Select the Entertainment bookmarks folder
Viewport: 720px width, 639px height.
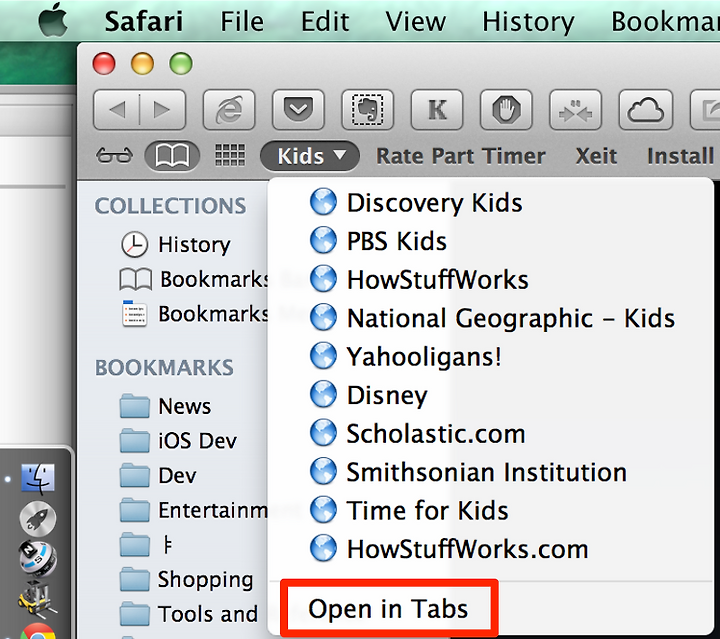click(194, 510)
